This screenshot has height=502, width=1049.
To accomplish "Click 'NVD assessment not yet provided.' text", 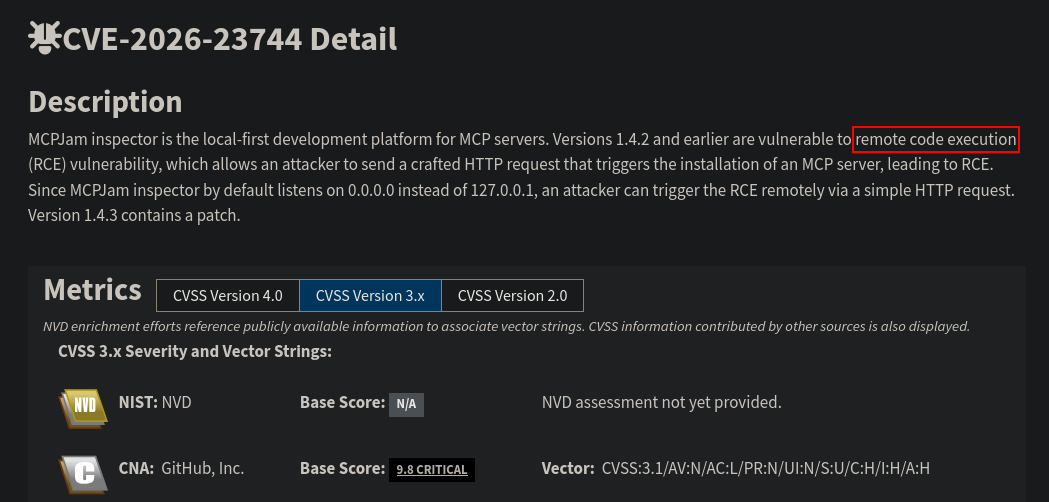I will click(x=662, y=402).
